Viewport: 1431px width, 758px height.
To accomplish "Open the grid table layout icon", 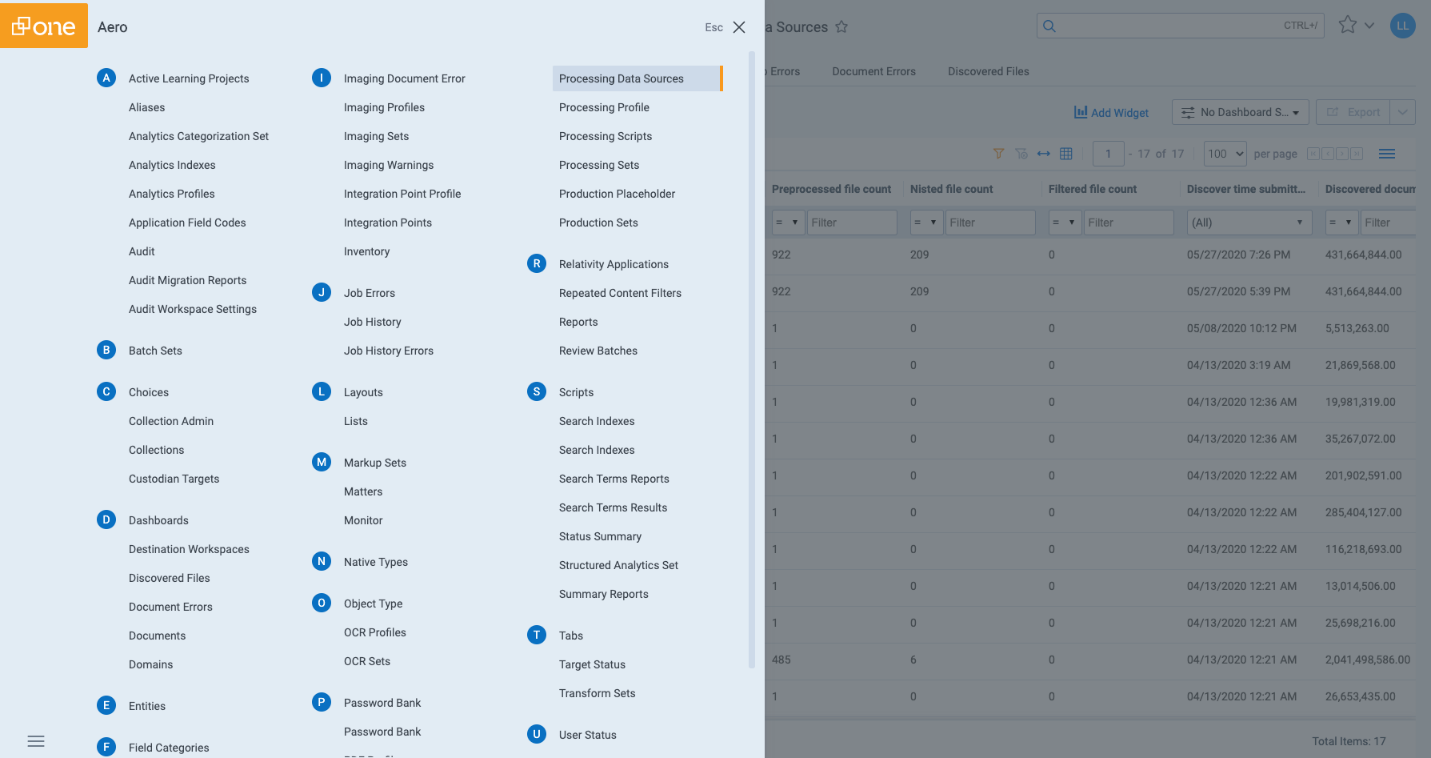I will coord(1066,153).
